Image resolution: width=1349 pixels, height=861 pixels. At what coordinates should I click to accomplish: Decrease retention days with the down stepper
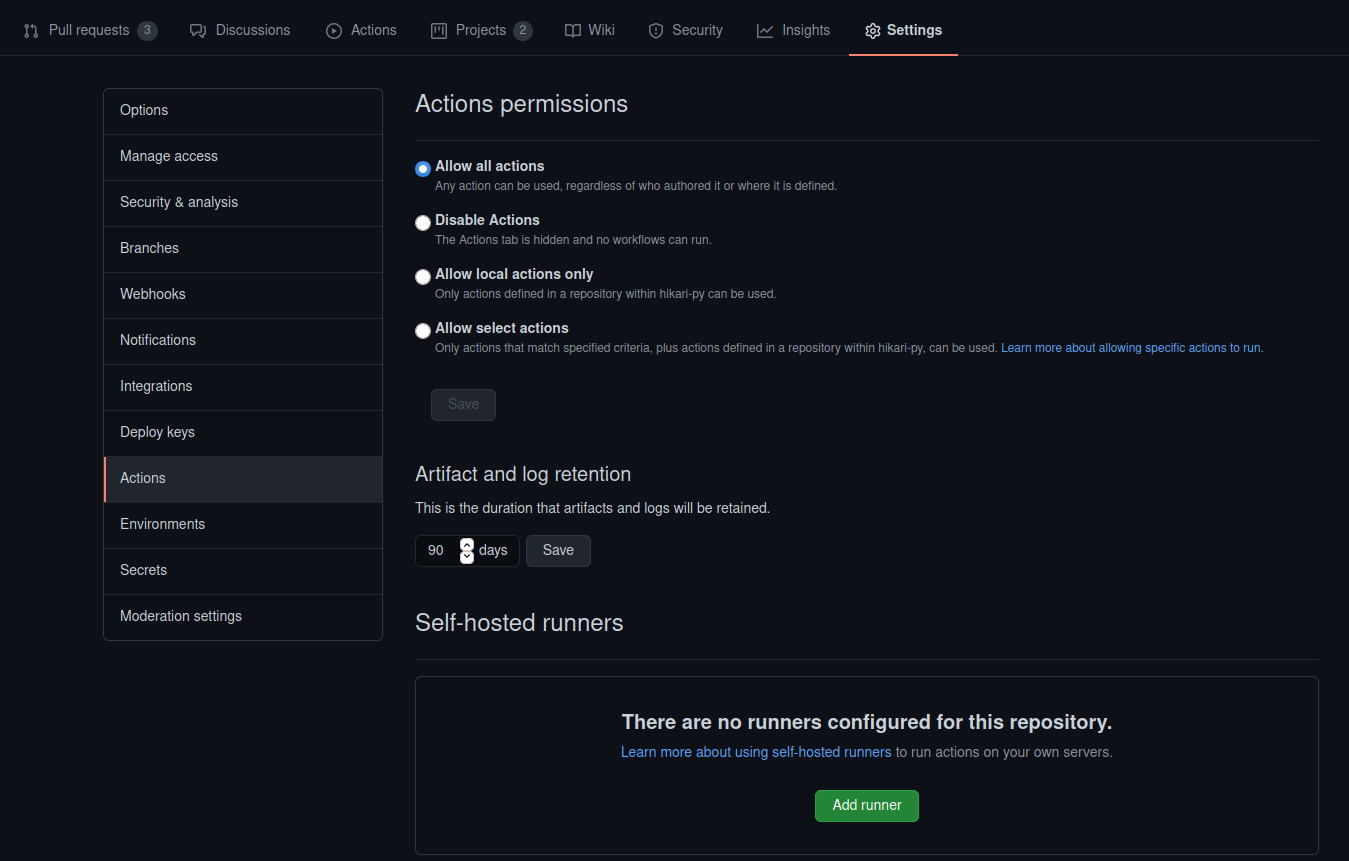point(466,557)
